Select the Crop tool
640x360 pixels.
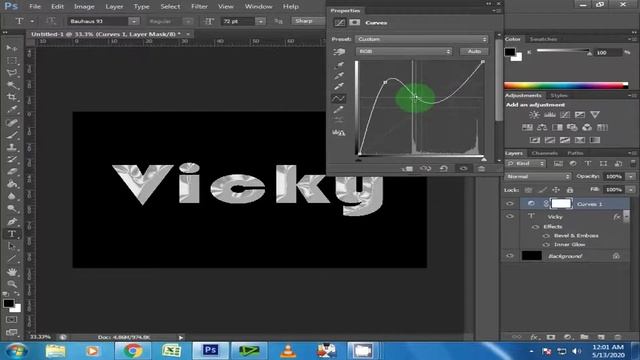(x=11, y=97)
